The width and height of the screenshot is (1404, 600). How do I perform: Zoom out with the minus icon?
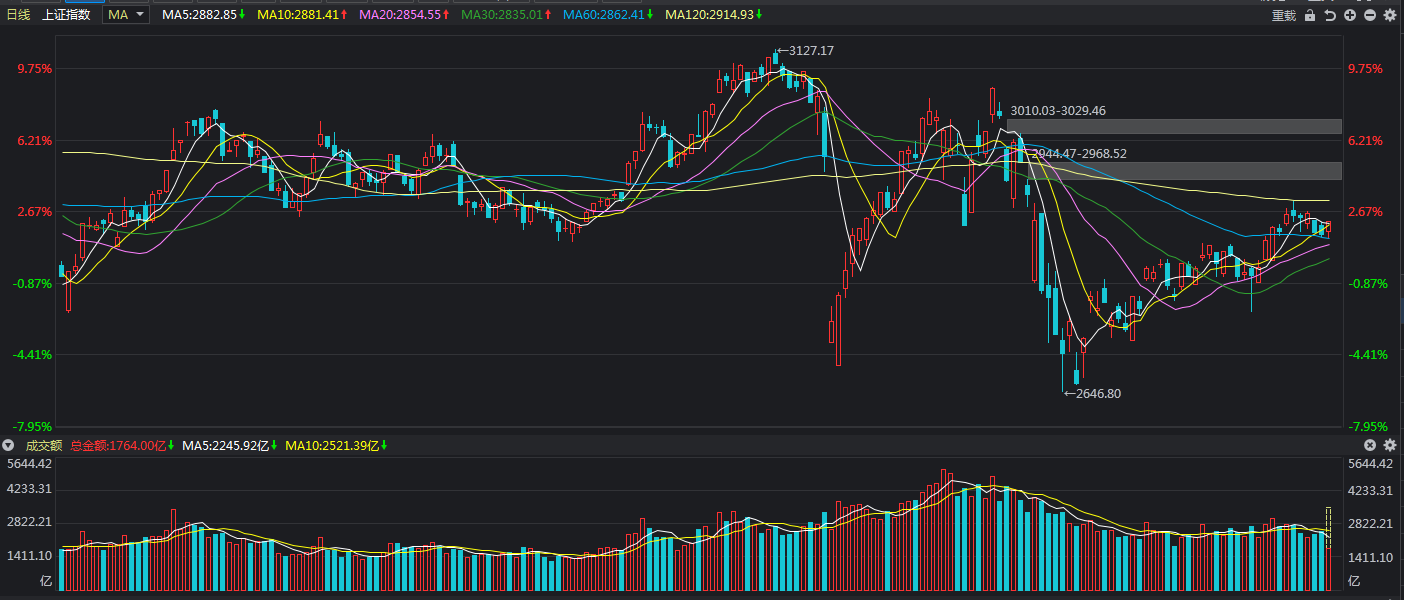pos(1370,15)
